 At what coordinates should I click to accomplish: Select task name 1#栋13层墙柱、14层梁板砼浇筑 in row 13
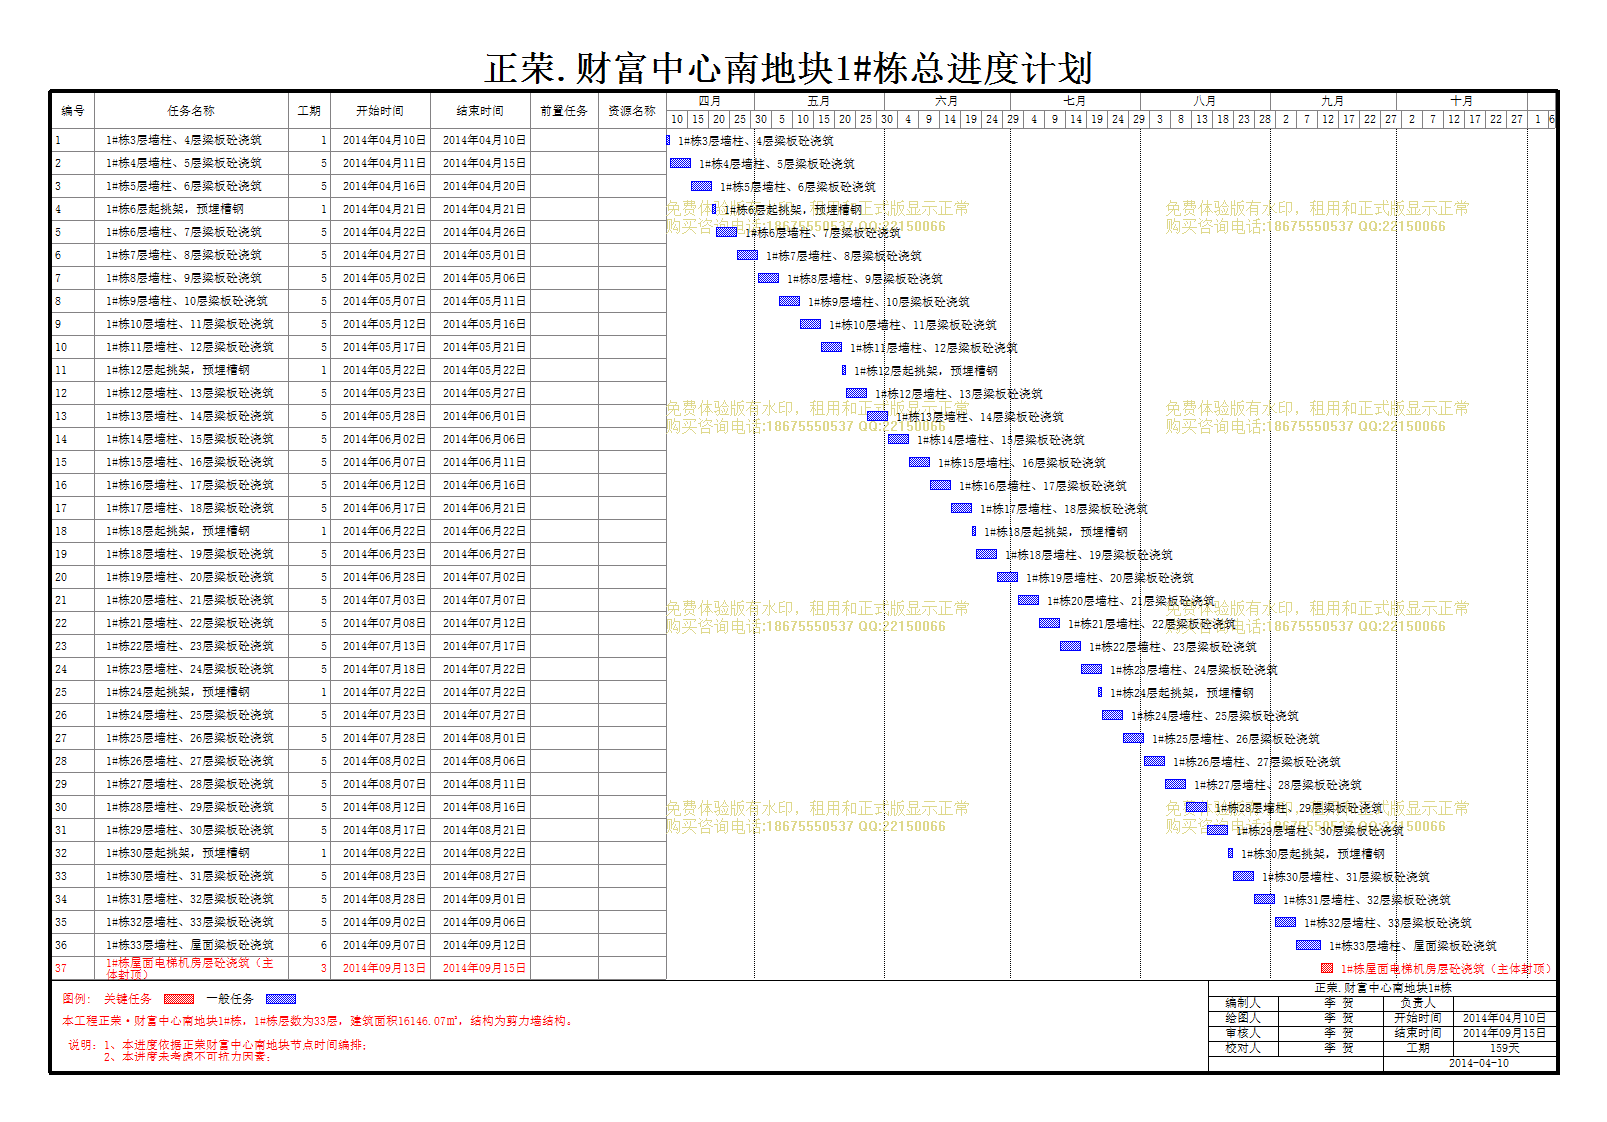[190, 416]
